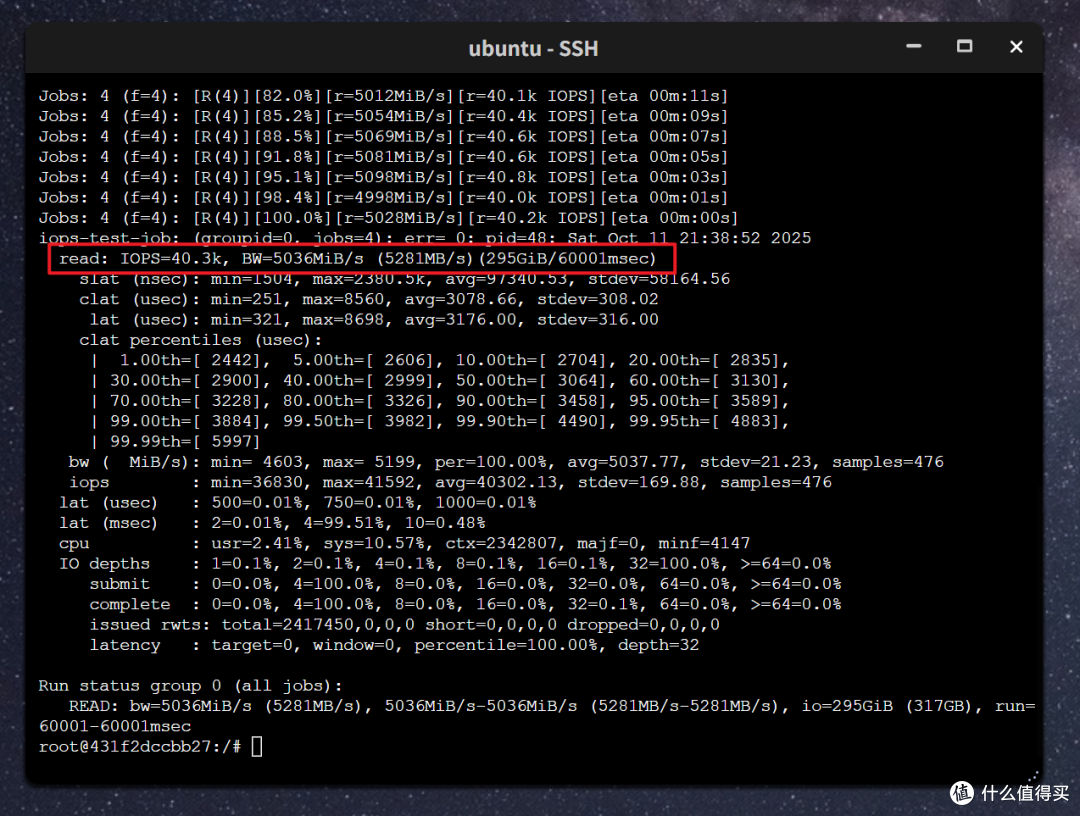The height and width of the screenshot is (816, 1080).
Task: Click the read: IOPS=40.3k summary line
Action: (357, 259)
